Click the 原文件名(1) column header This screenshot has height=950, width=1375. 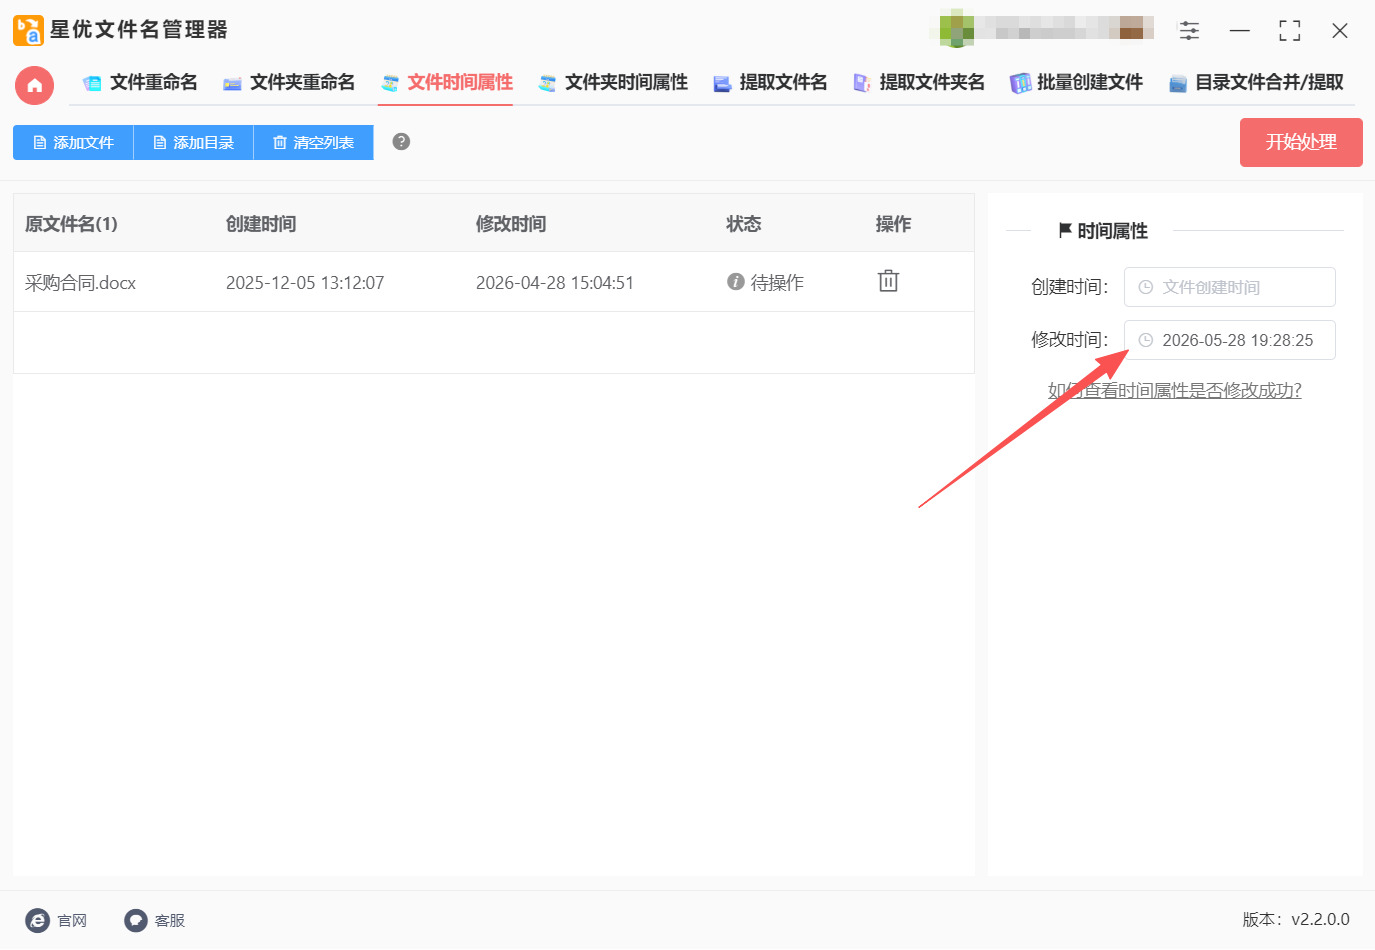coord(71,224)
